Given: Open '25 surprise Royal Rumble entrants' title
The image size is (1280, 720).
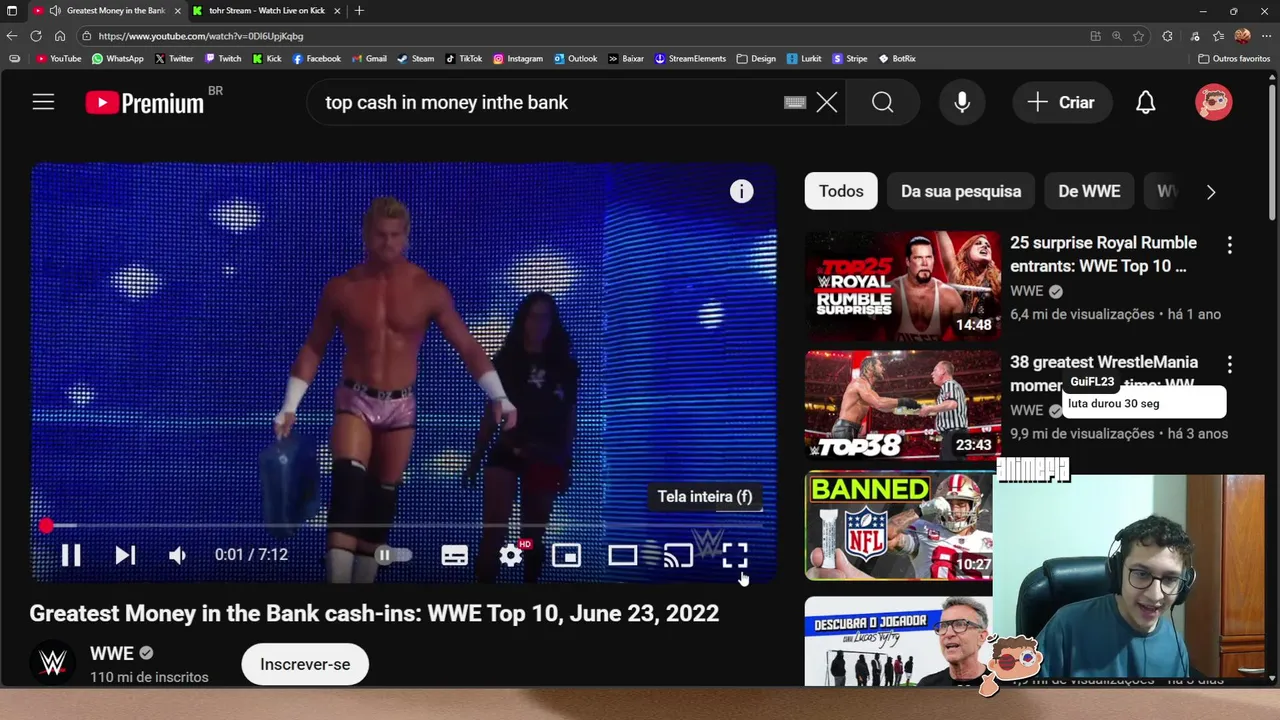Looking at the screenshot, I should (1103, 254).
